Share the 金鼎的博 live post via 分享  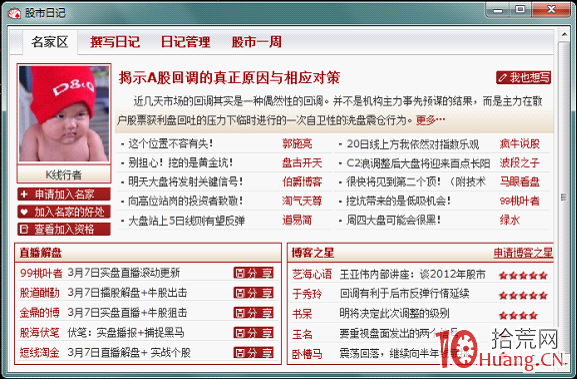254,313
